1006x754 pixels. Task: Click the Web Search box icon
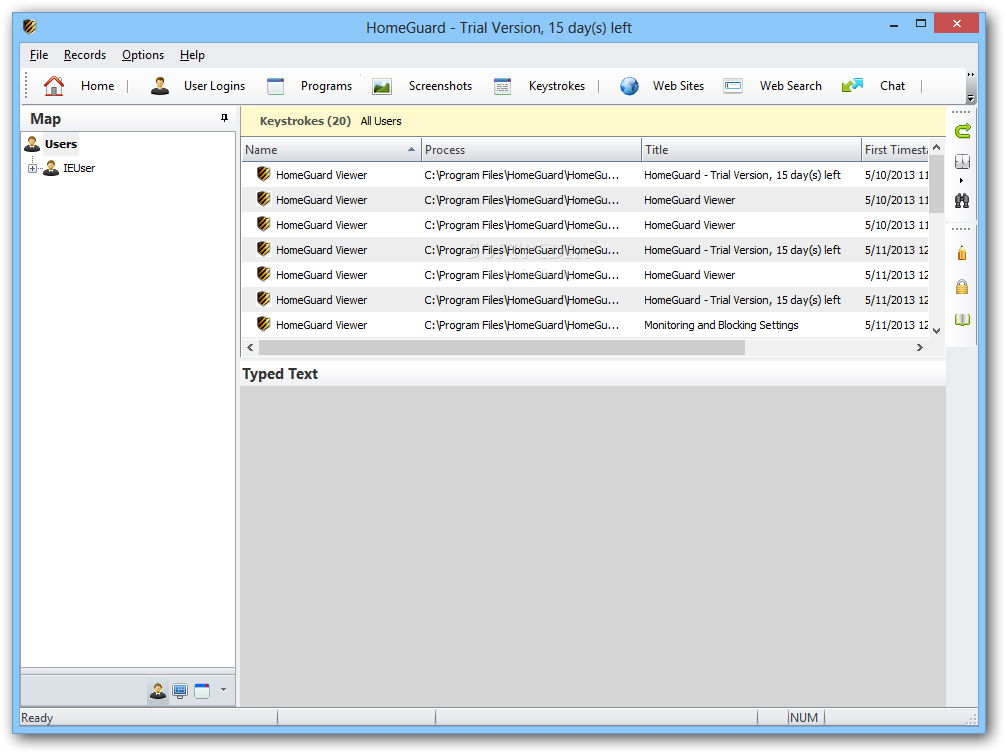[733, 86]
